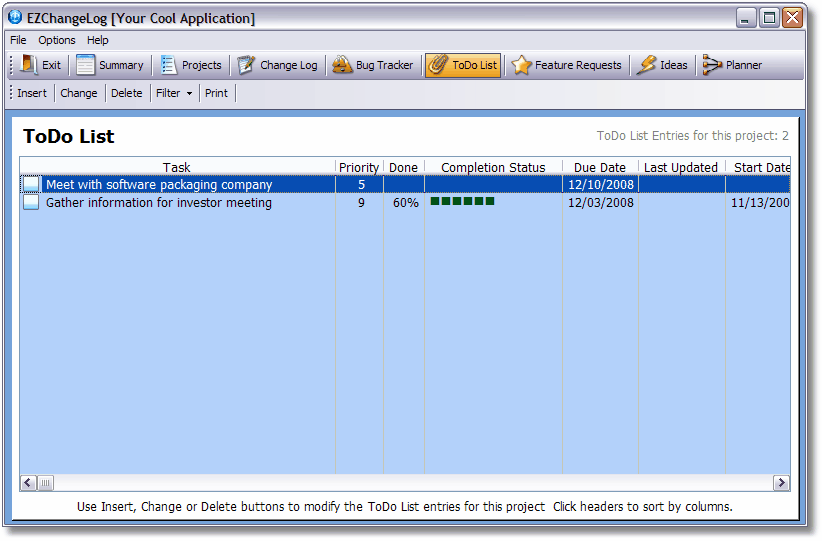Toggle checkbox for investor meeting task
This screenshot has width=822, height=541.
point(31,203)
